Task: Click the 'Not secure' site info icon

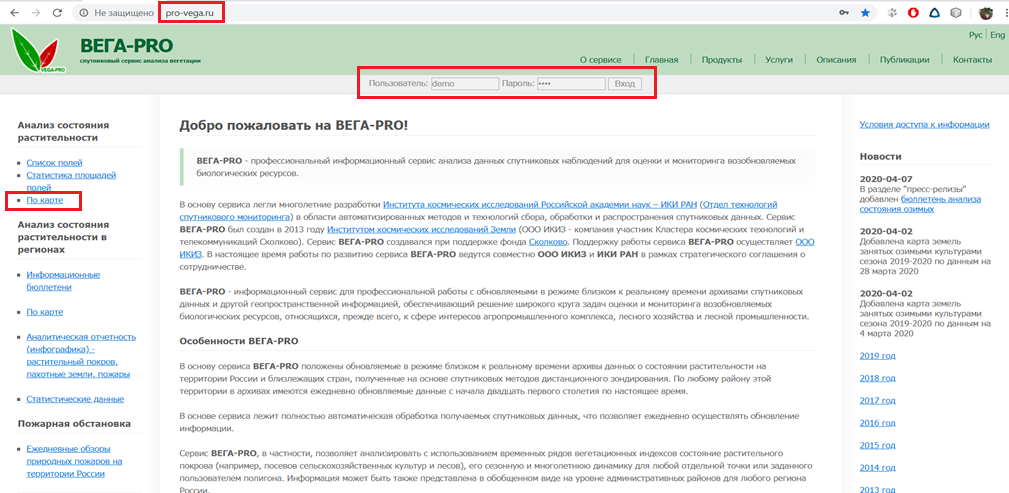Action: (84, 13)
